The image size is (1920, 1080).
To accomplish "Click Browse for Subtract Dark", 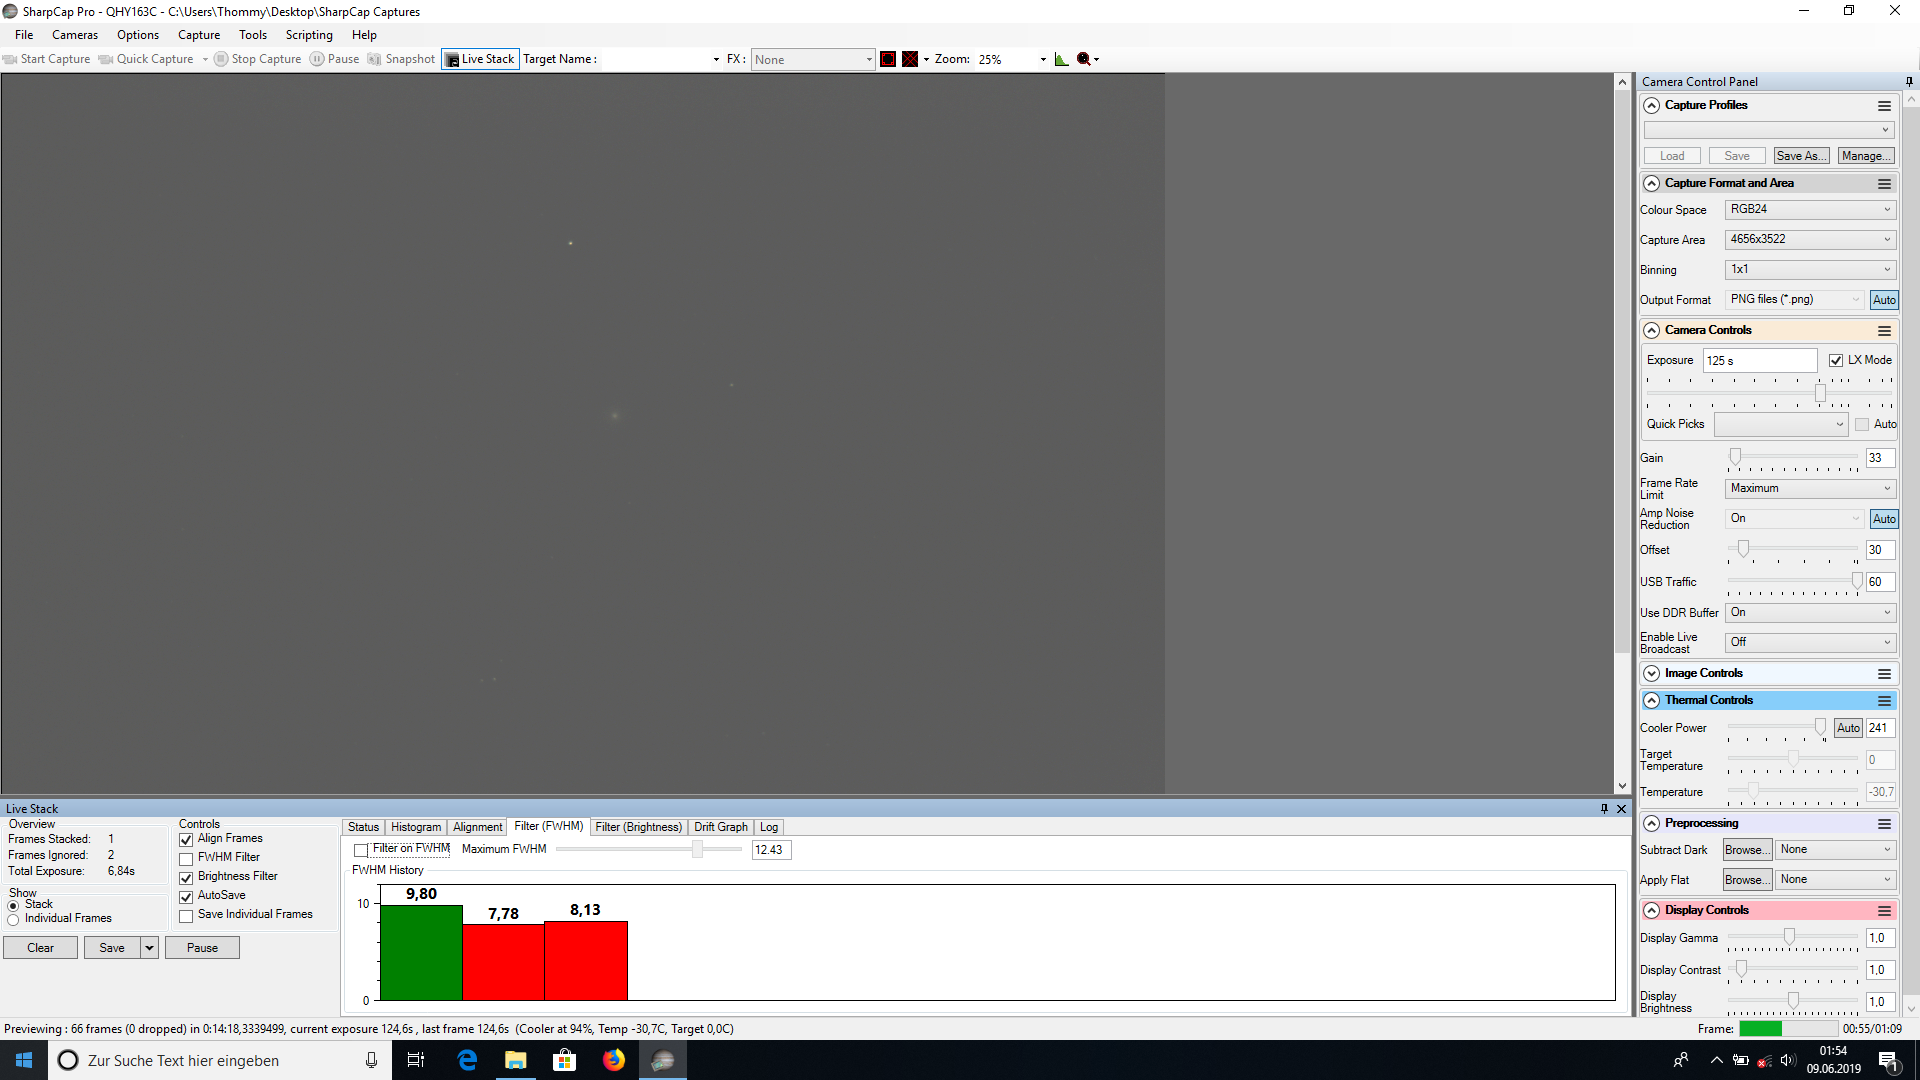I will 1747,850.
